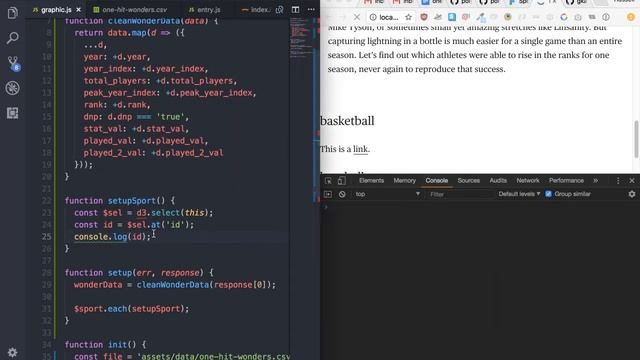640x360 pixels.
Task: Click the colorful circle extension icon
Action: point(564,17)
